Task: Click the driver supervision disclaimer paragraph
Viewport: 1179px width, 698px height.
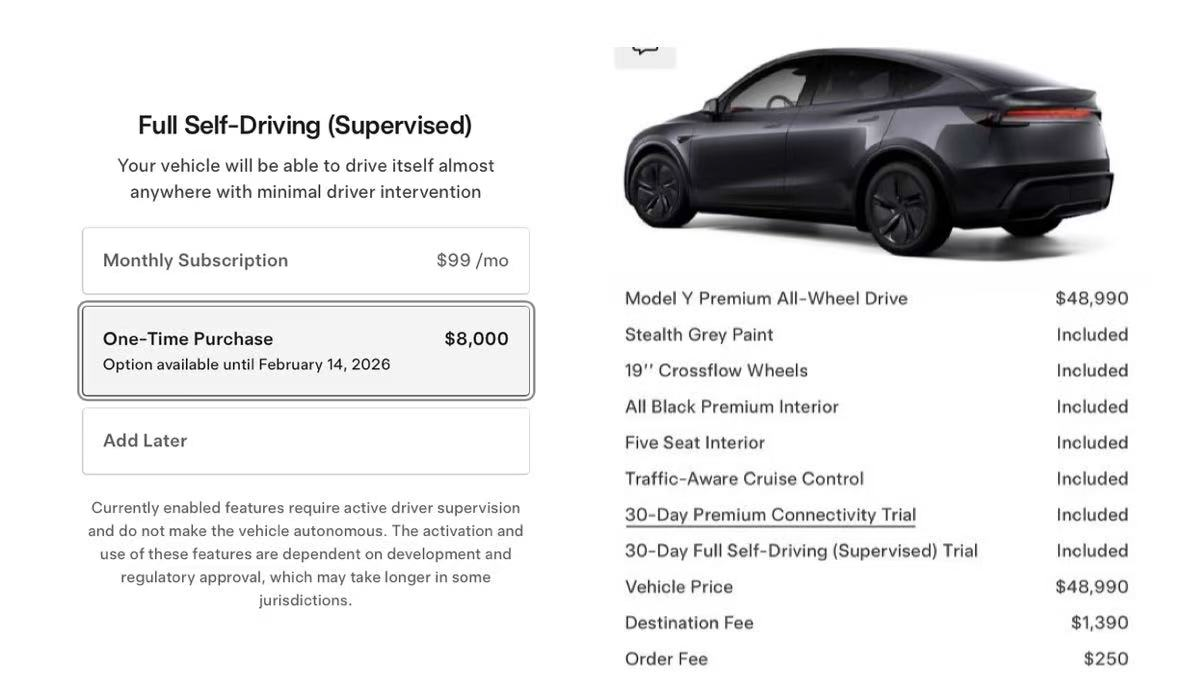Action: tap(305, 554)
